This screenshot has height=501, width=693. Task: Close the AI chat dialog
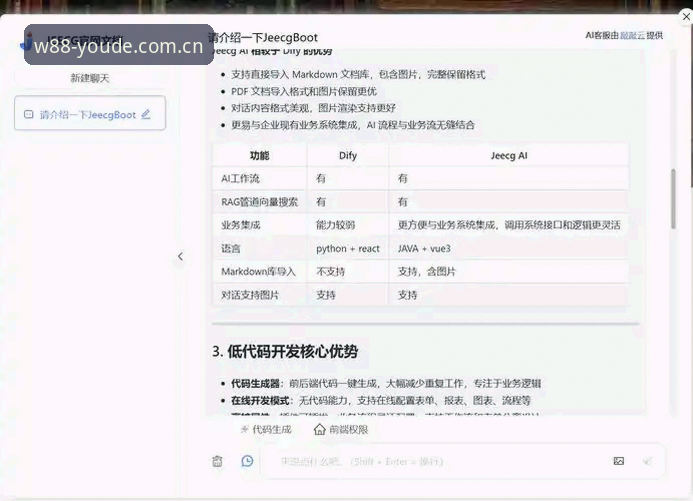[686, 17]
